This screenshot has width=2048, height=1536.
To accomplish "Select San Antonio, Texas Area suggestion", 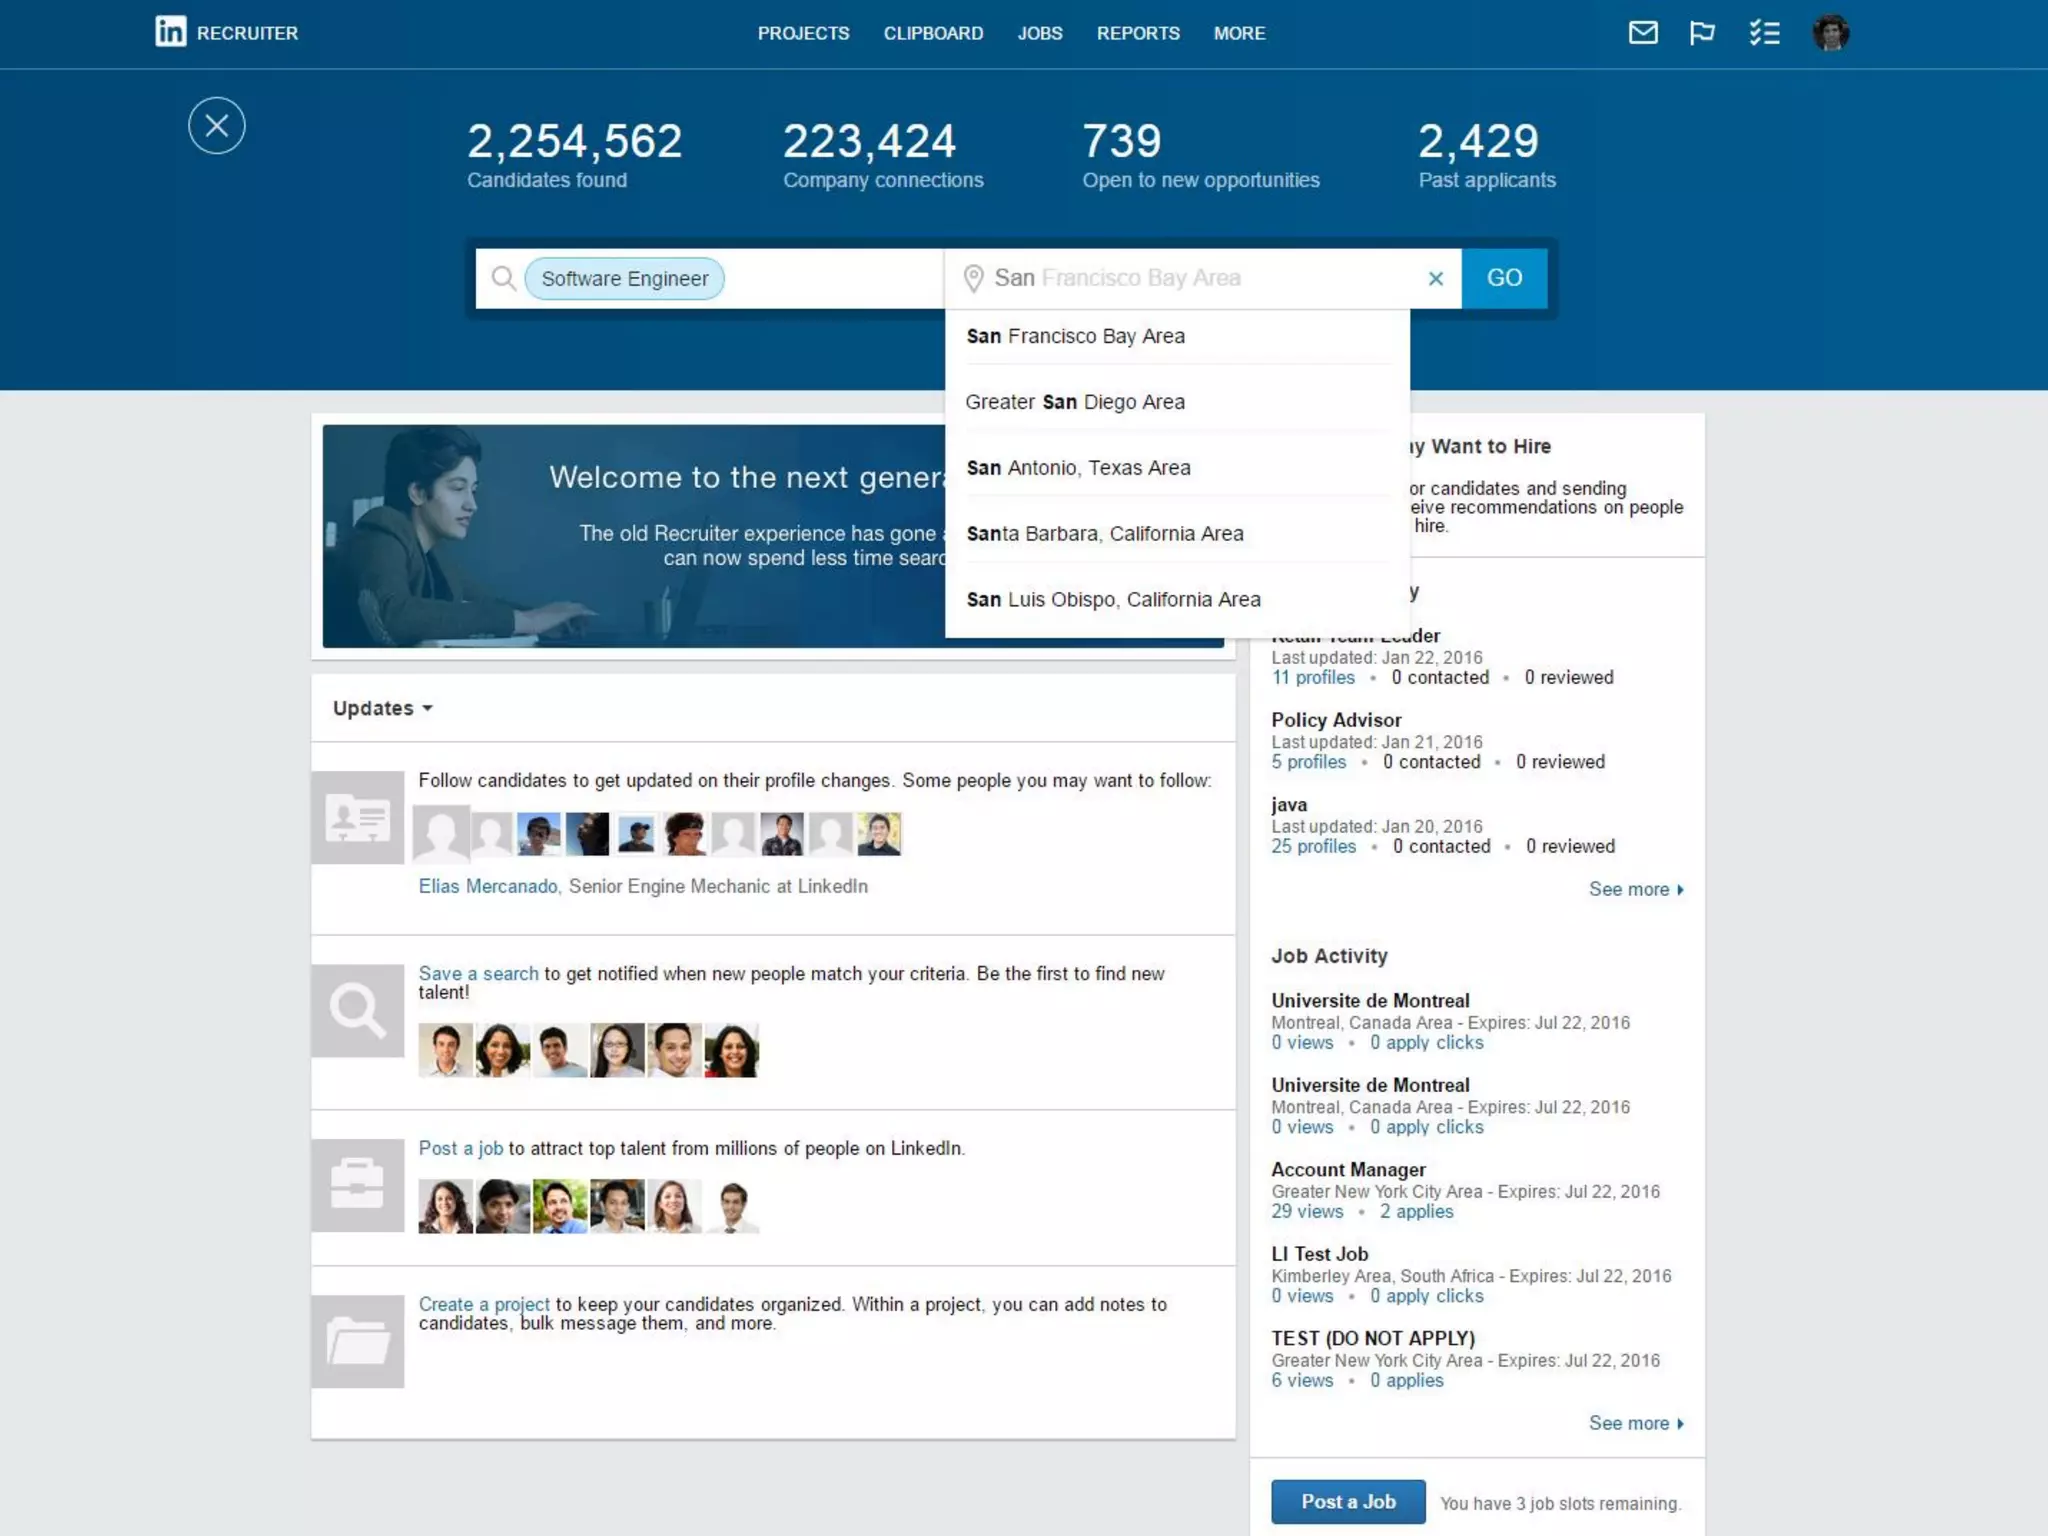I will point(1177,468).
